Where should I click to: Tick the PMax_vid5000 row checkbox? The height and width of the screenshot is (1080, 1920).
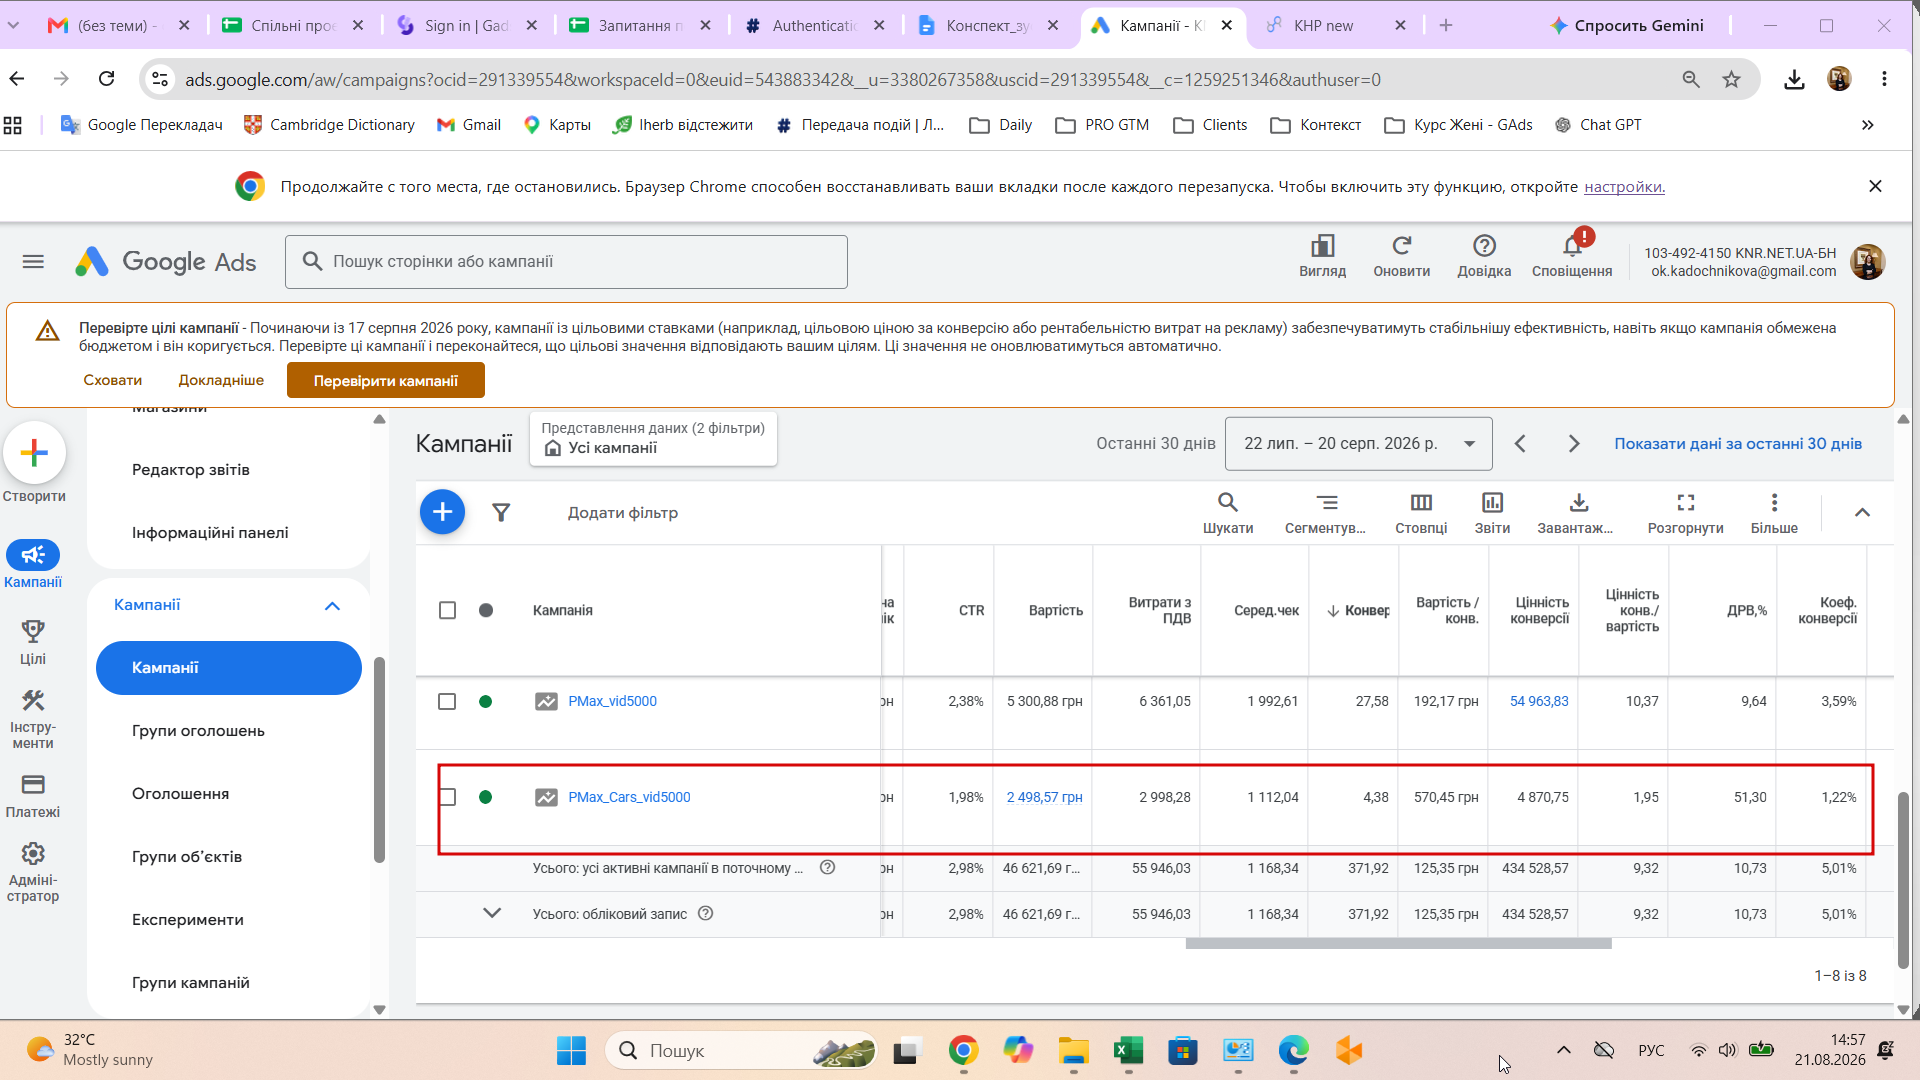tap(447, 702)
